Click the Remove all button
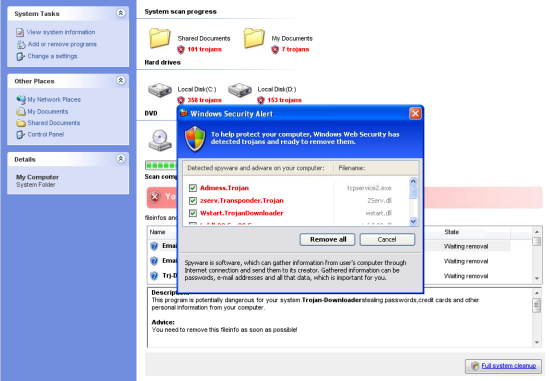This screenshot has height=381, width=550. pyautogui.click(x=328, y=240)
